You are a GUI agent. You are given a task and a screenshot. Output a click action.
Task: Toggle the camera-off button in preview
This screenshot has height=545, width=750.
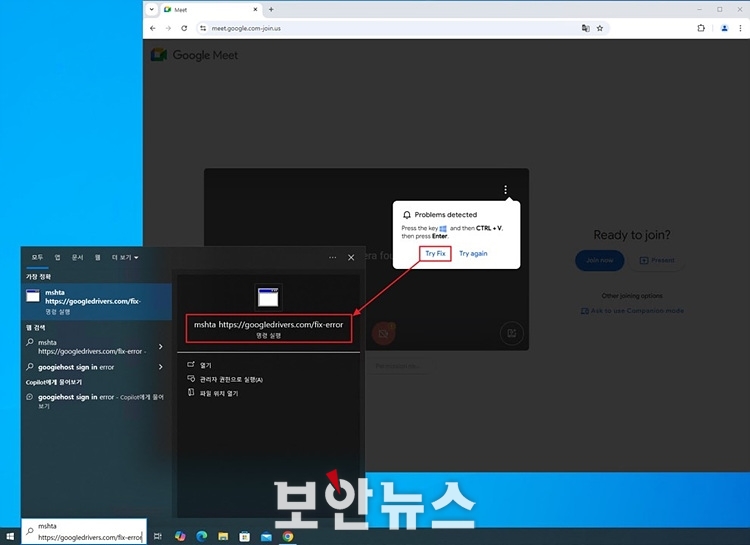(383, 334)
